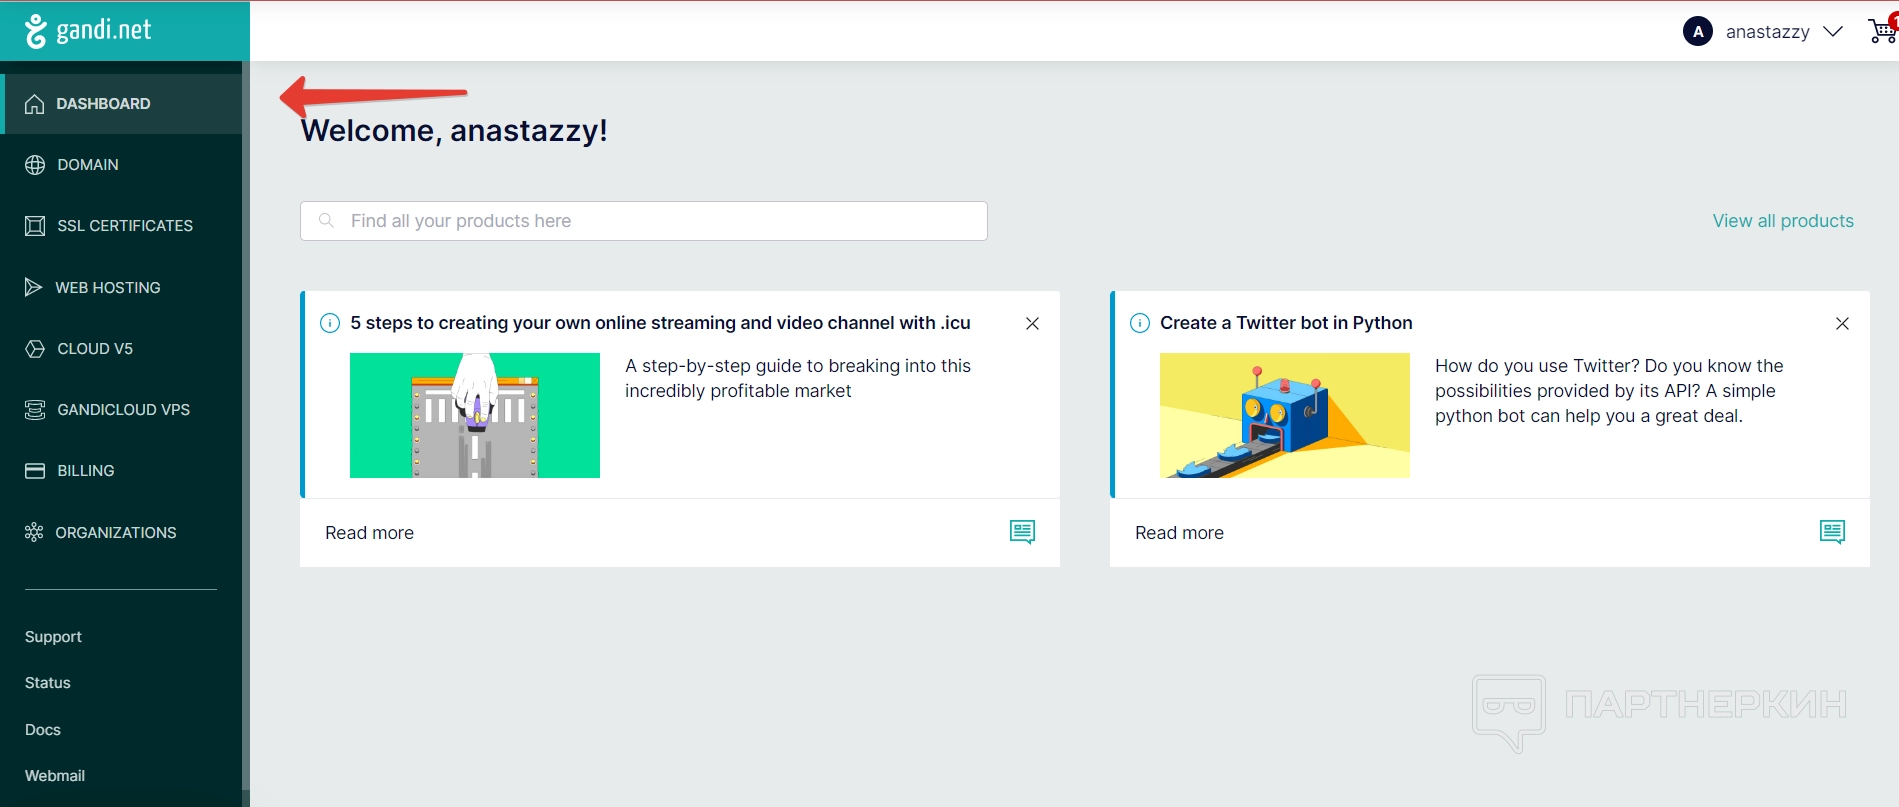Open the shopping cart

(1883, 30)
